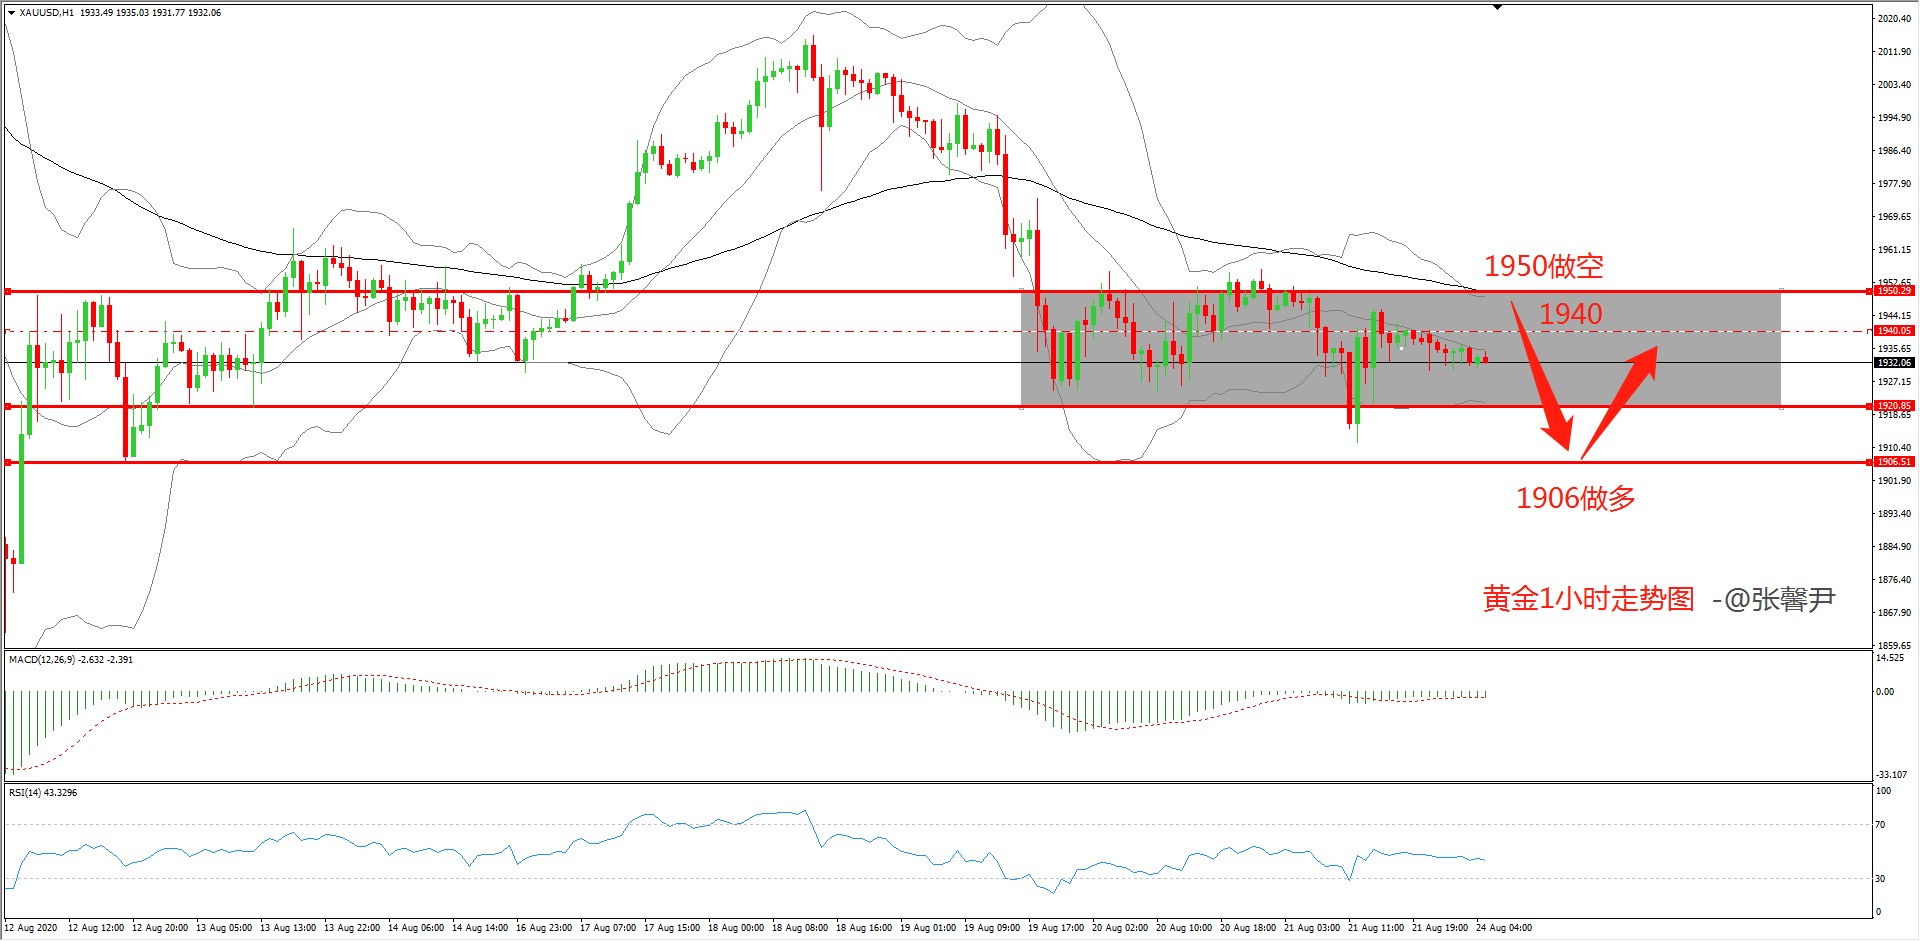Click the 2011.90 price scale value

pos(1894,52)
